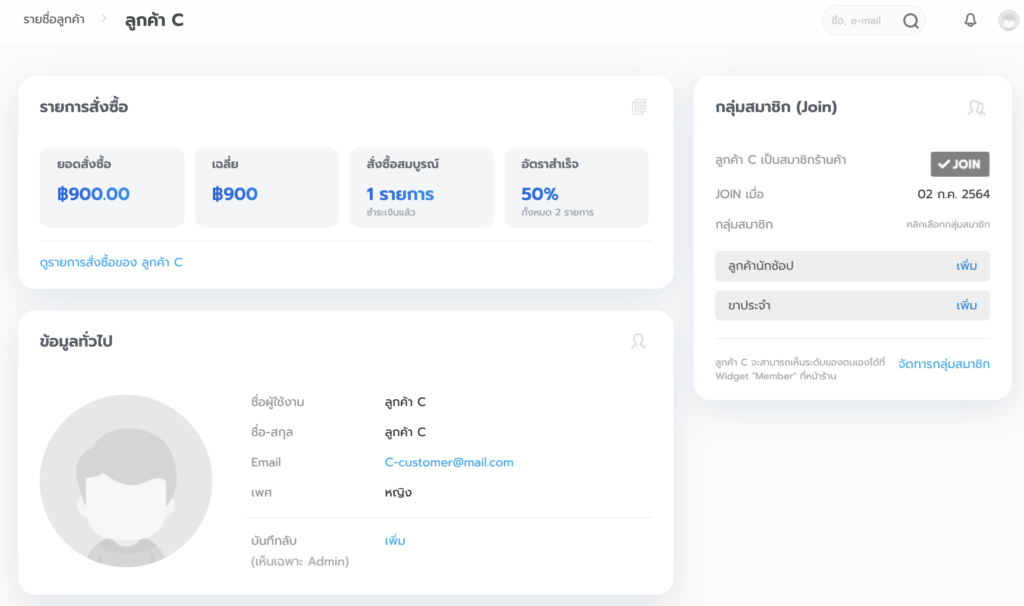Click the search magnifier icon

[910, 21]
